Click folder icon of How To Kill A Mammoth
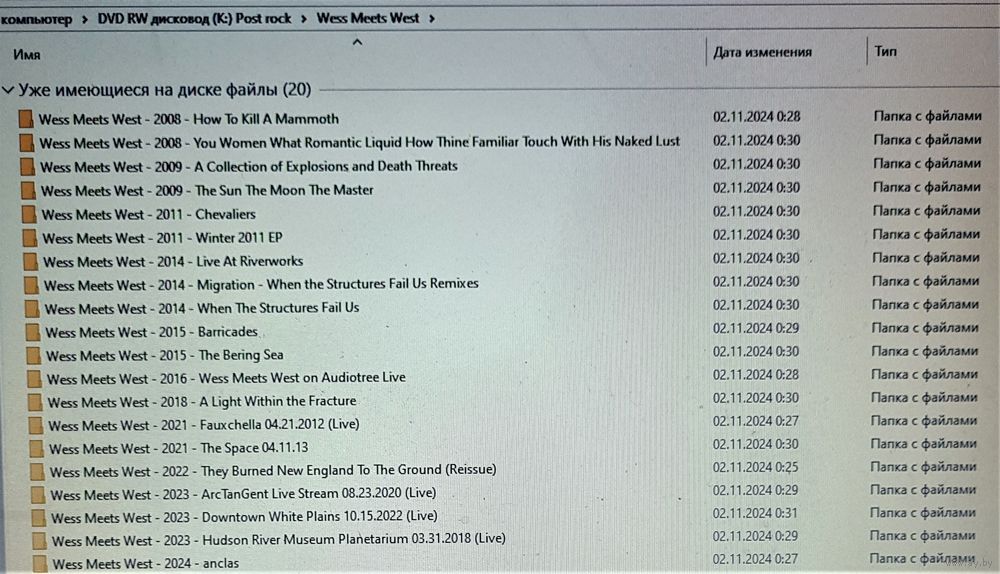The height and width of the screenshot is (574, 1000). click(x=26, y=119)
